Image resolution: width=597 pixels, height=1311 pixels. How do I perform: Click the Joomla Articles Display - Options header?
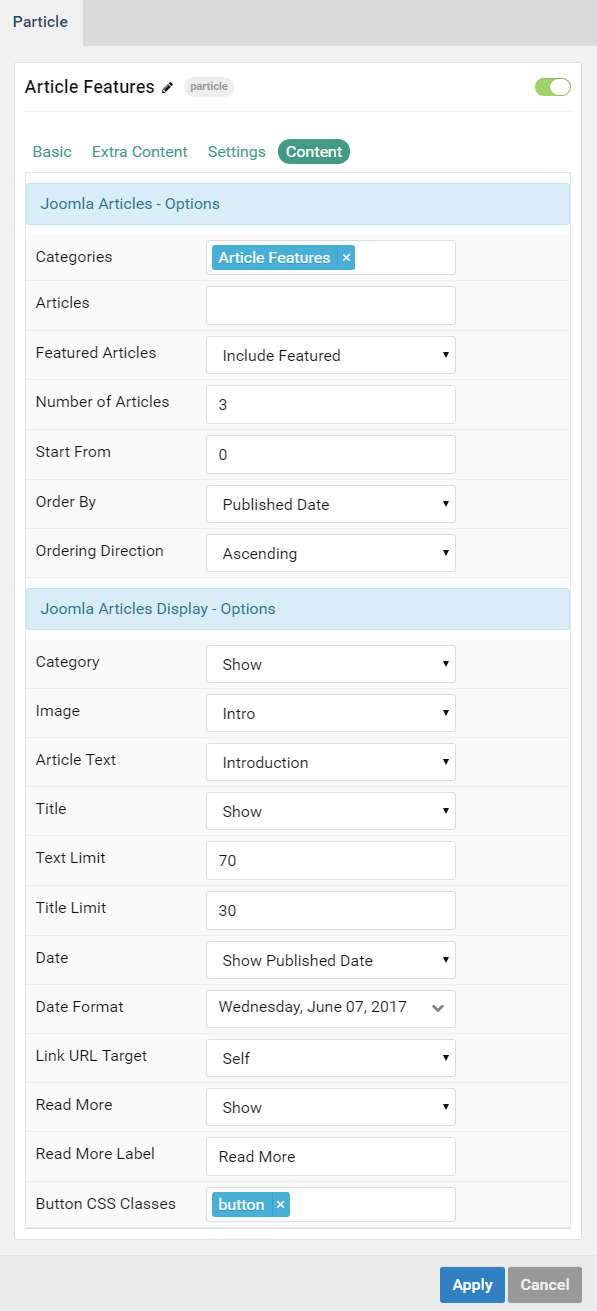(298, 609)
